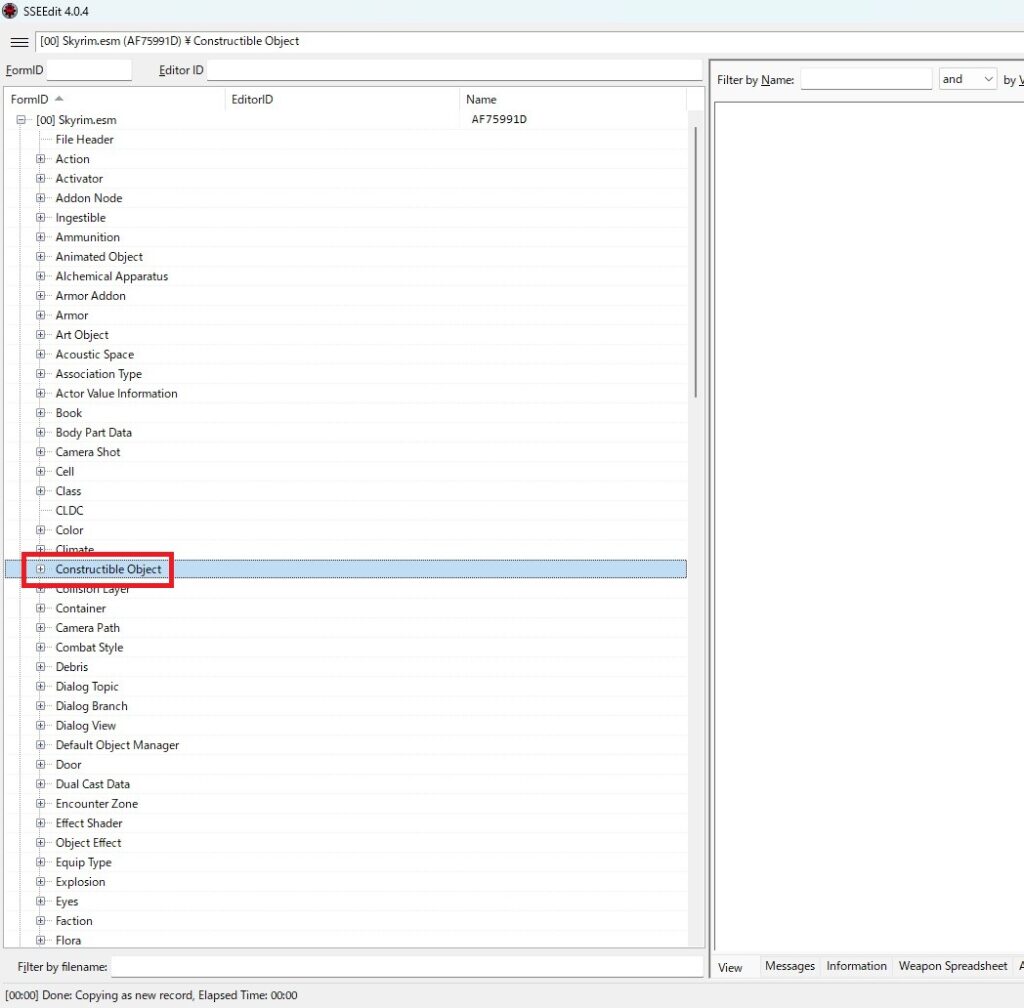Select the Weapon Spreadsheet tab
Image resolution: width=1024 pixels, height=1008 pixels.
952,966
